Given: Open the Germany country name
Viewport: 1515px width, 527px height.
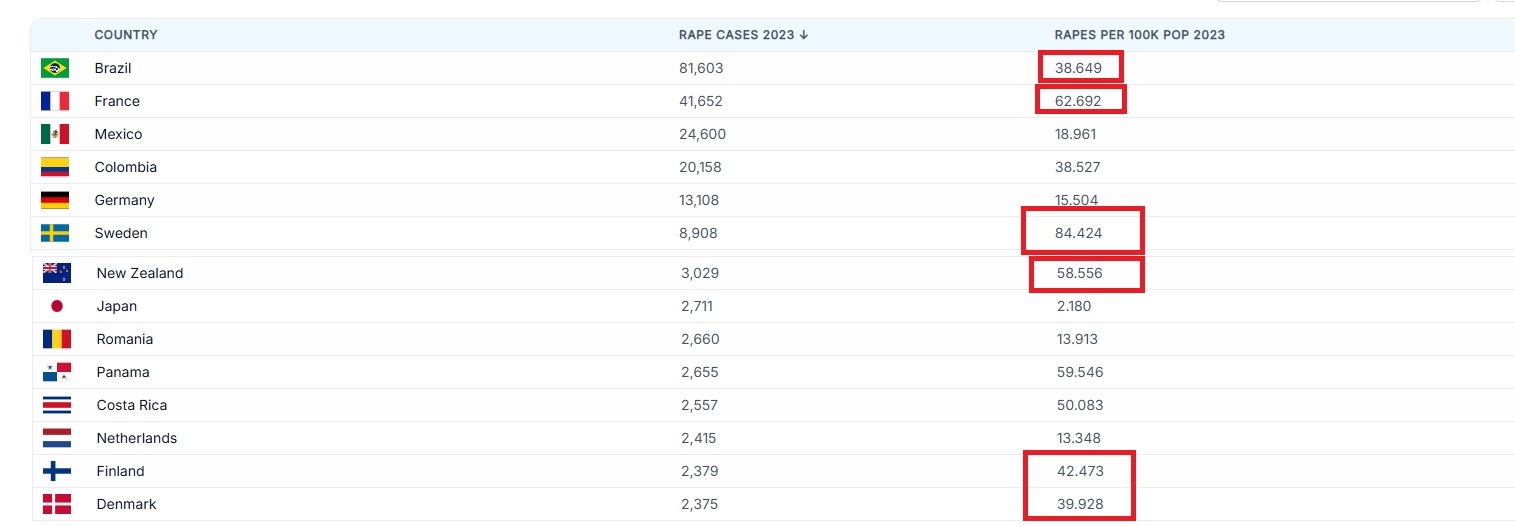Looking at the screenshot, I should [x=124, y=200].
